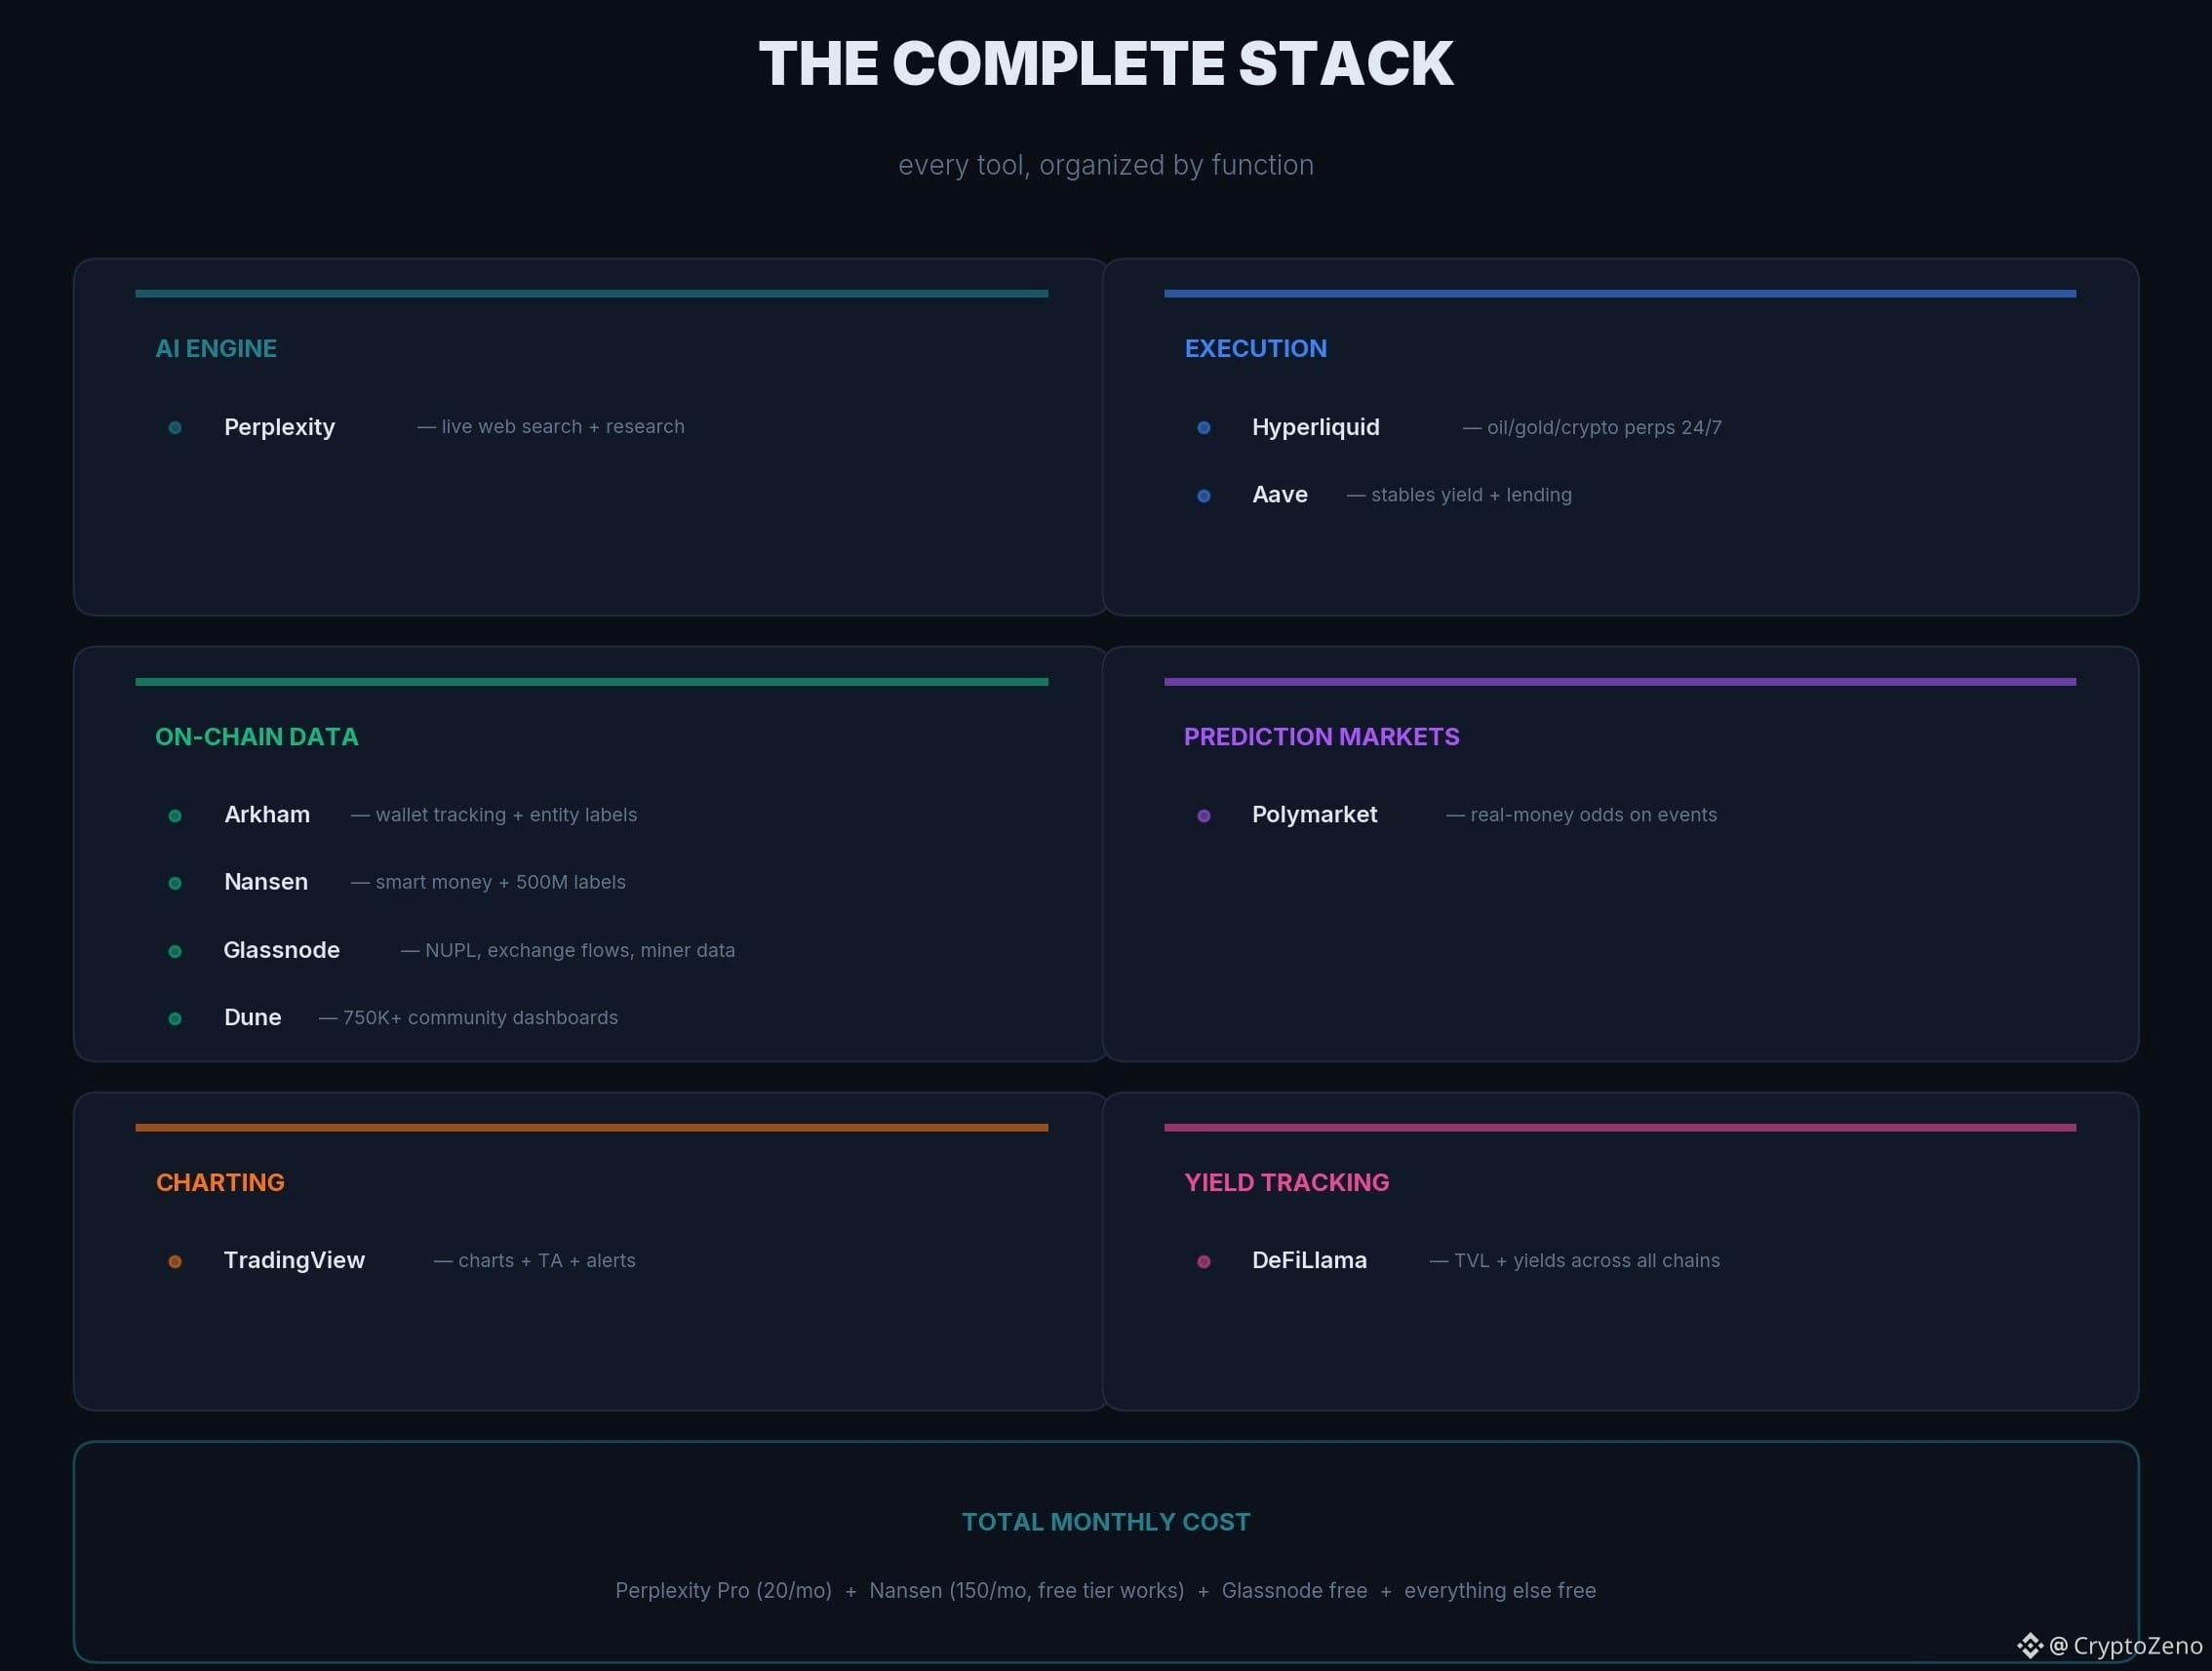Image resolution: width=2212 pixels, height=1671 pixels.
Task: Click the blue dot beside Aave
Action: click(1204, 496)
